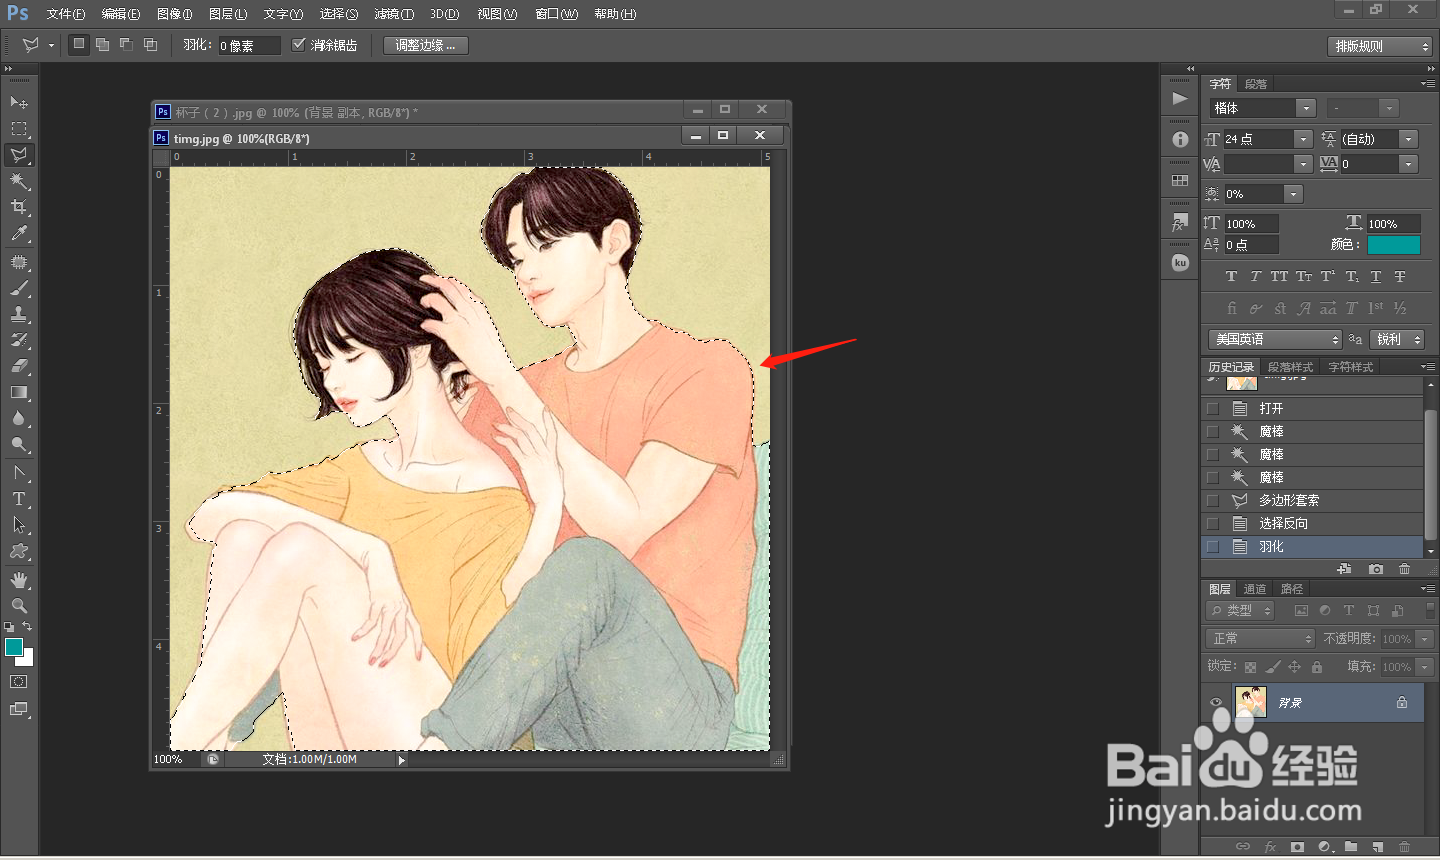Select the Dodge tool

19,444
